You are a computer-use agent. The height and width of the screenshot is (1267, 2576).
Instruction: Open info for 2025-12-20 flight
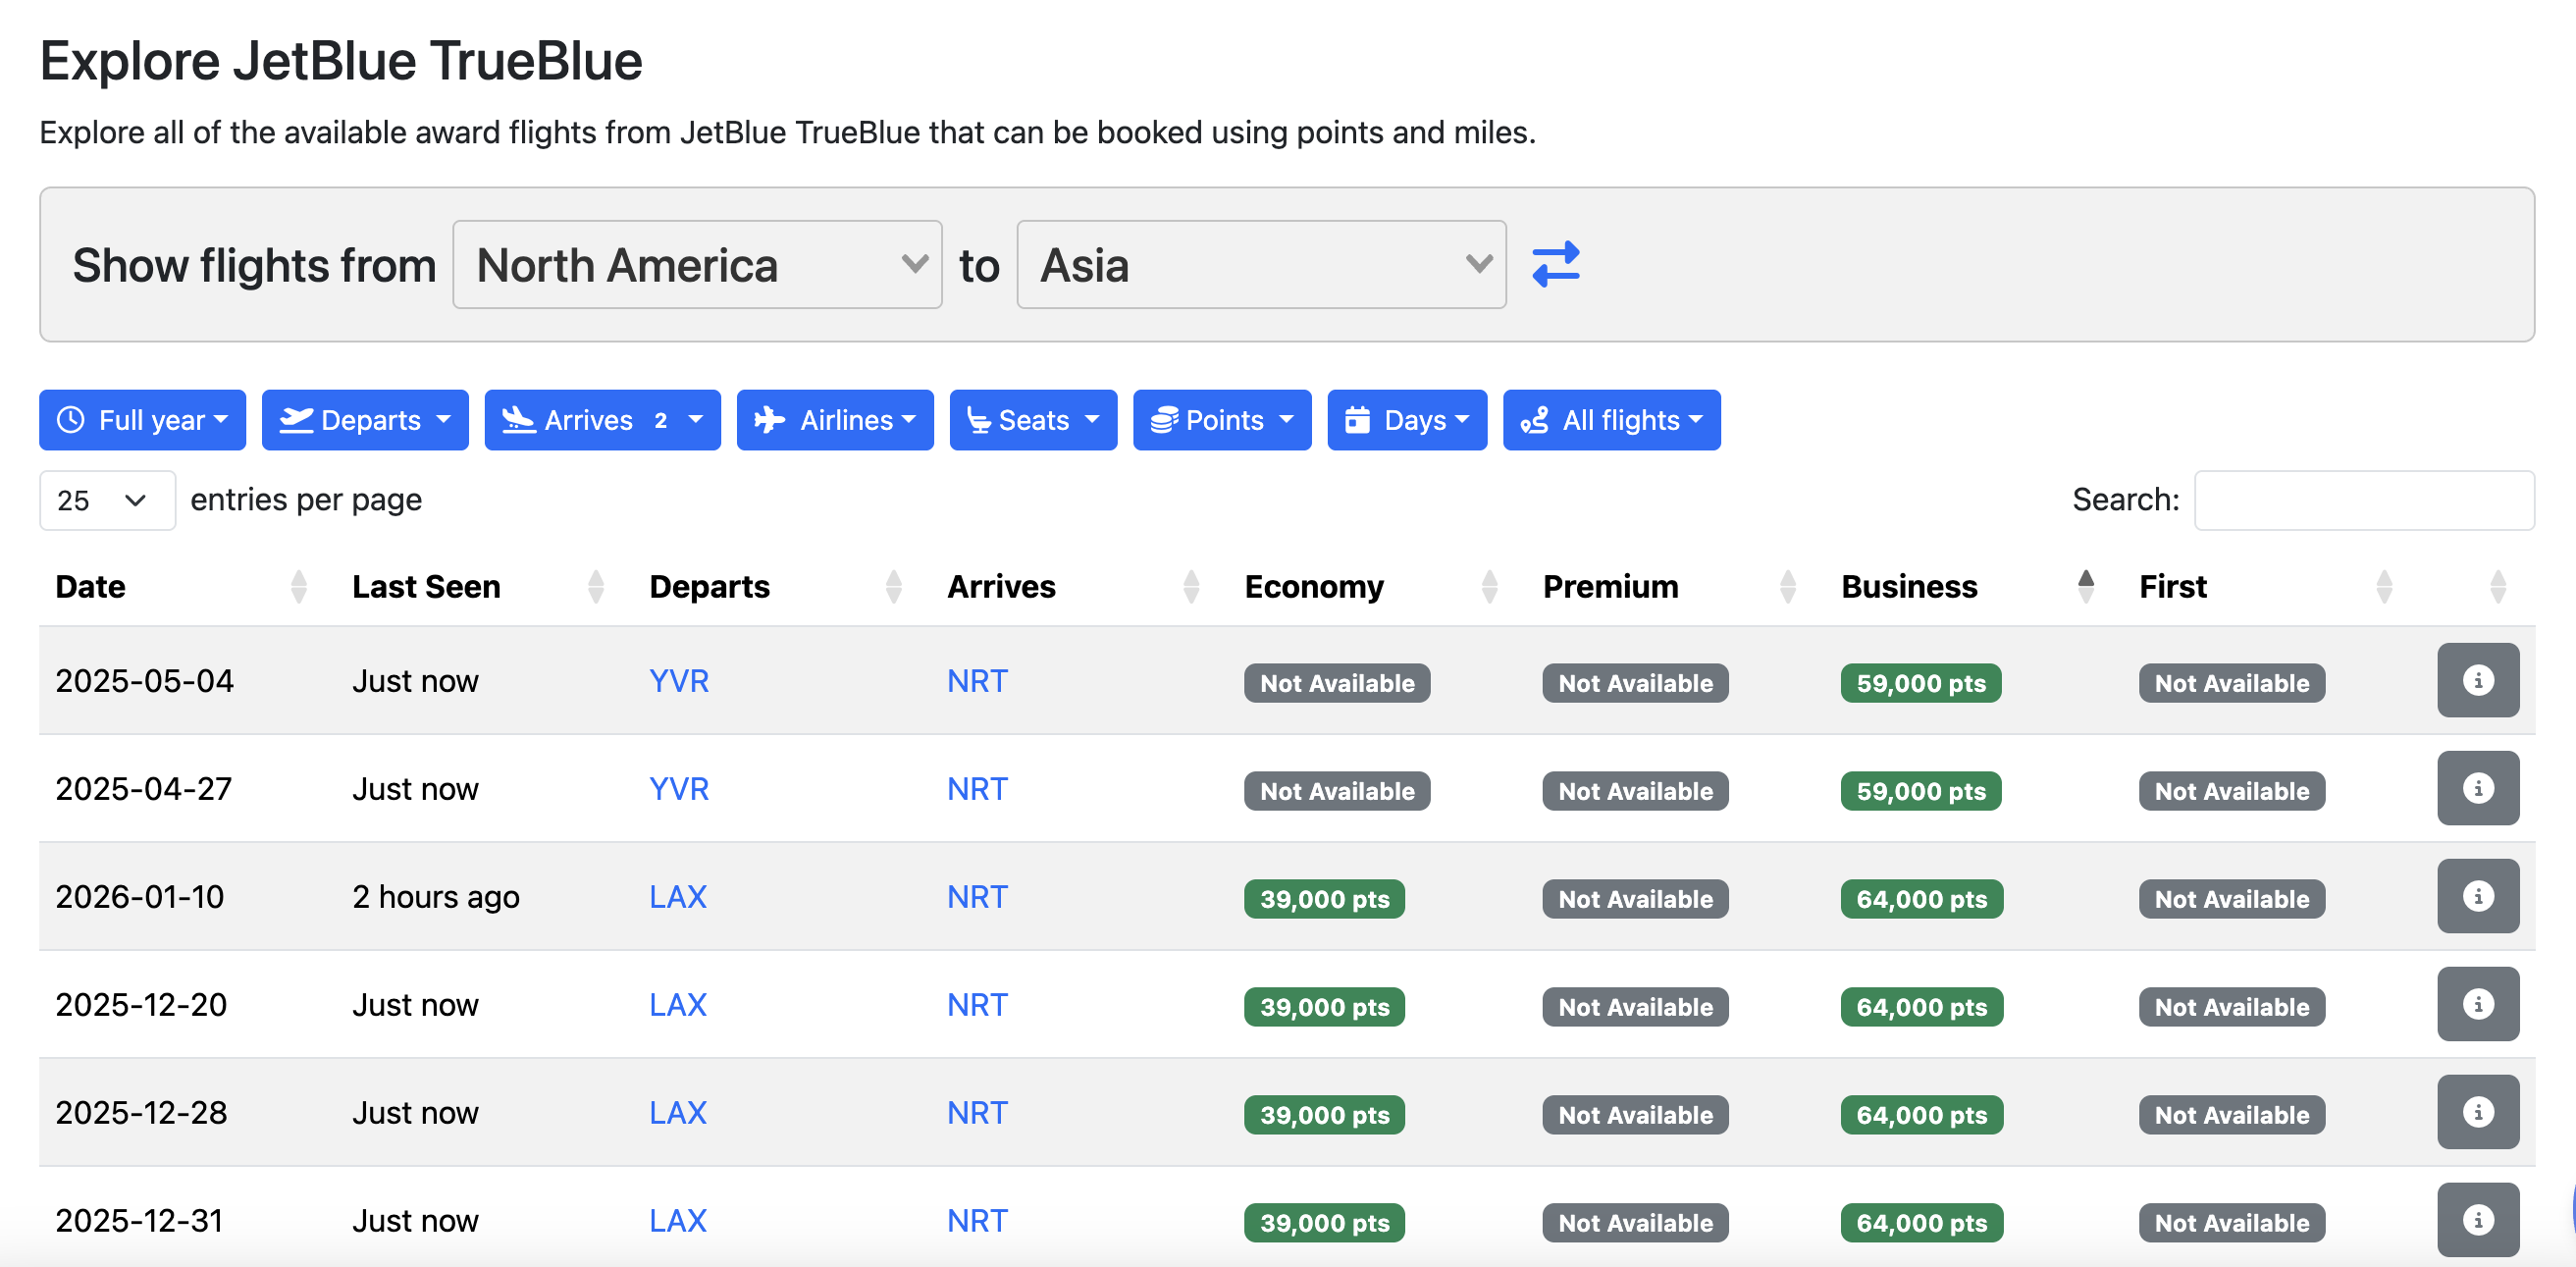click(x=2477, y=1005)
